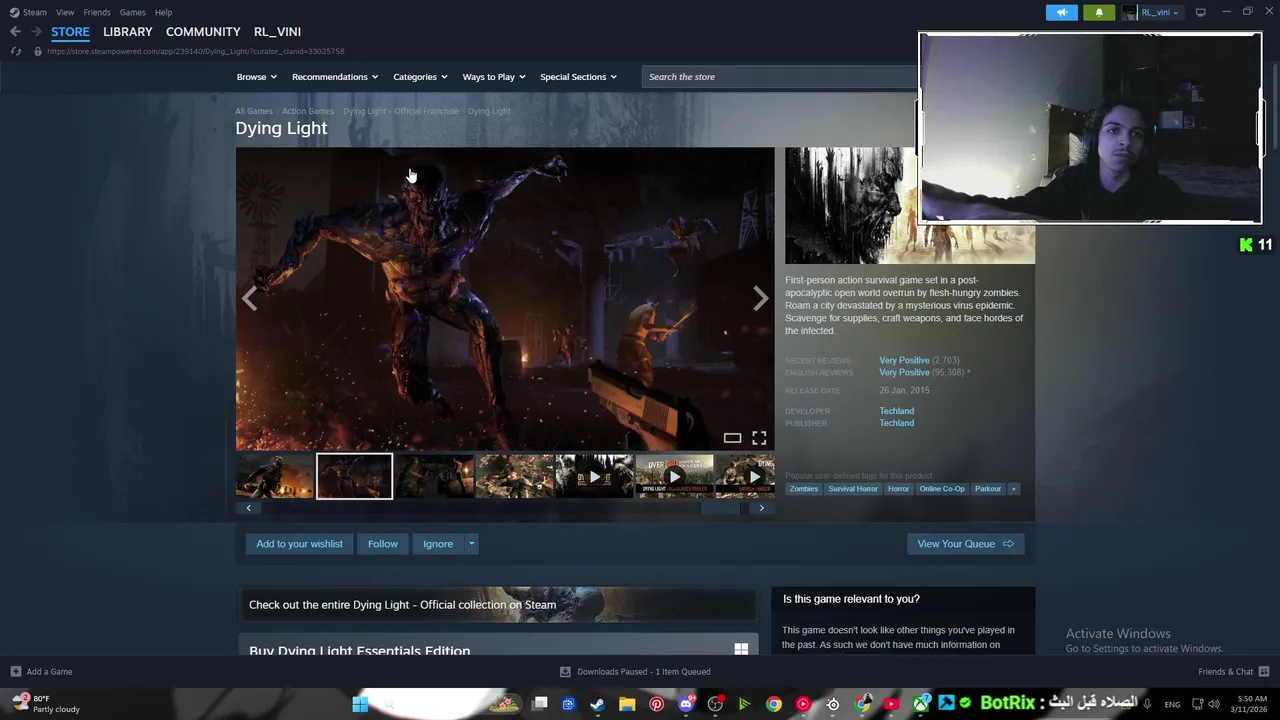Click the STORE tab
This screenshot has width=1280, height=720.
pyautogui.click(x=70, y=32)
